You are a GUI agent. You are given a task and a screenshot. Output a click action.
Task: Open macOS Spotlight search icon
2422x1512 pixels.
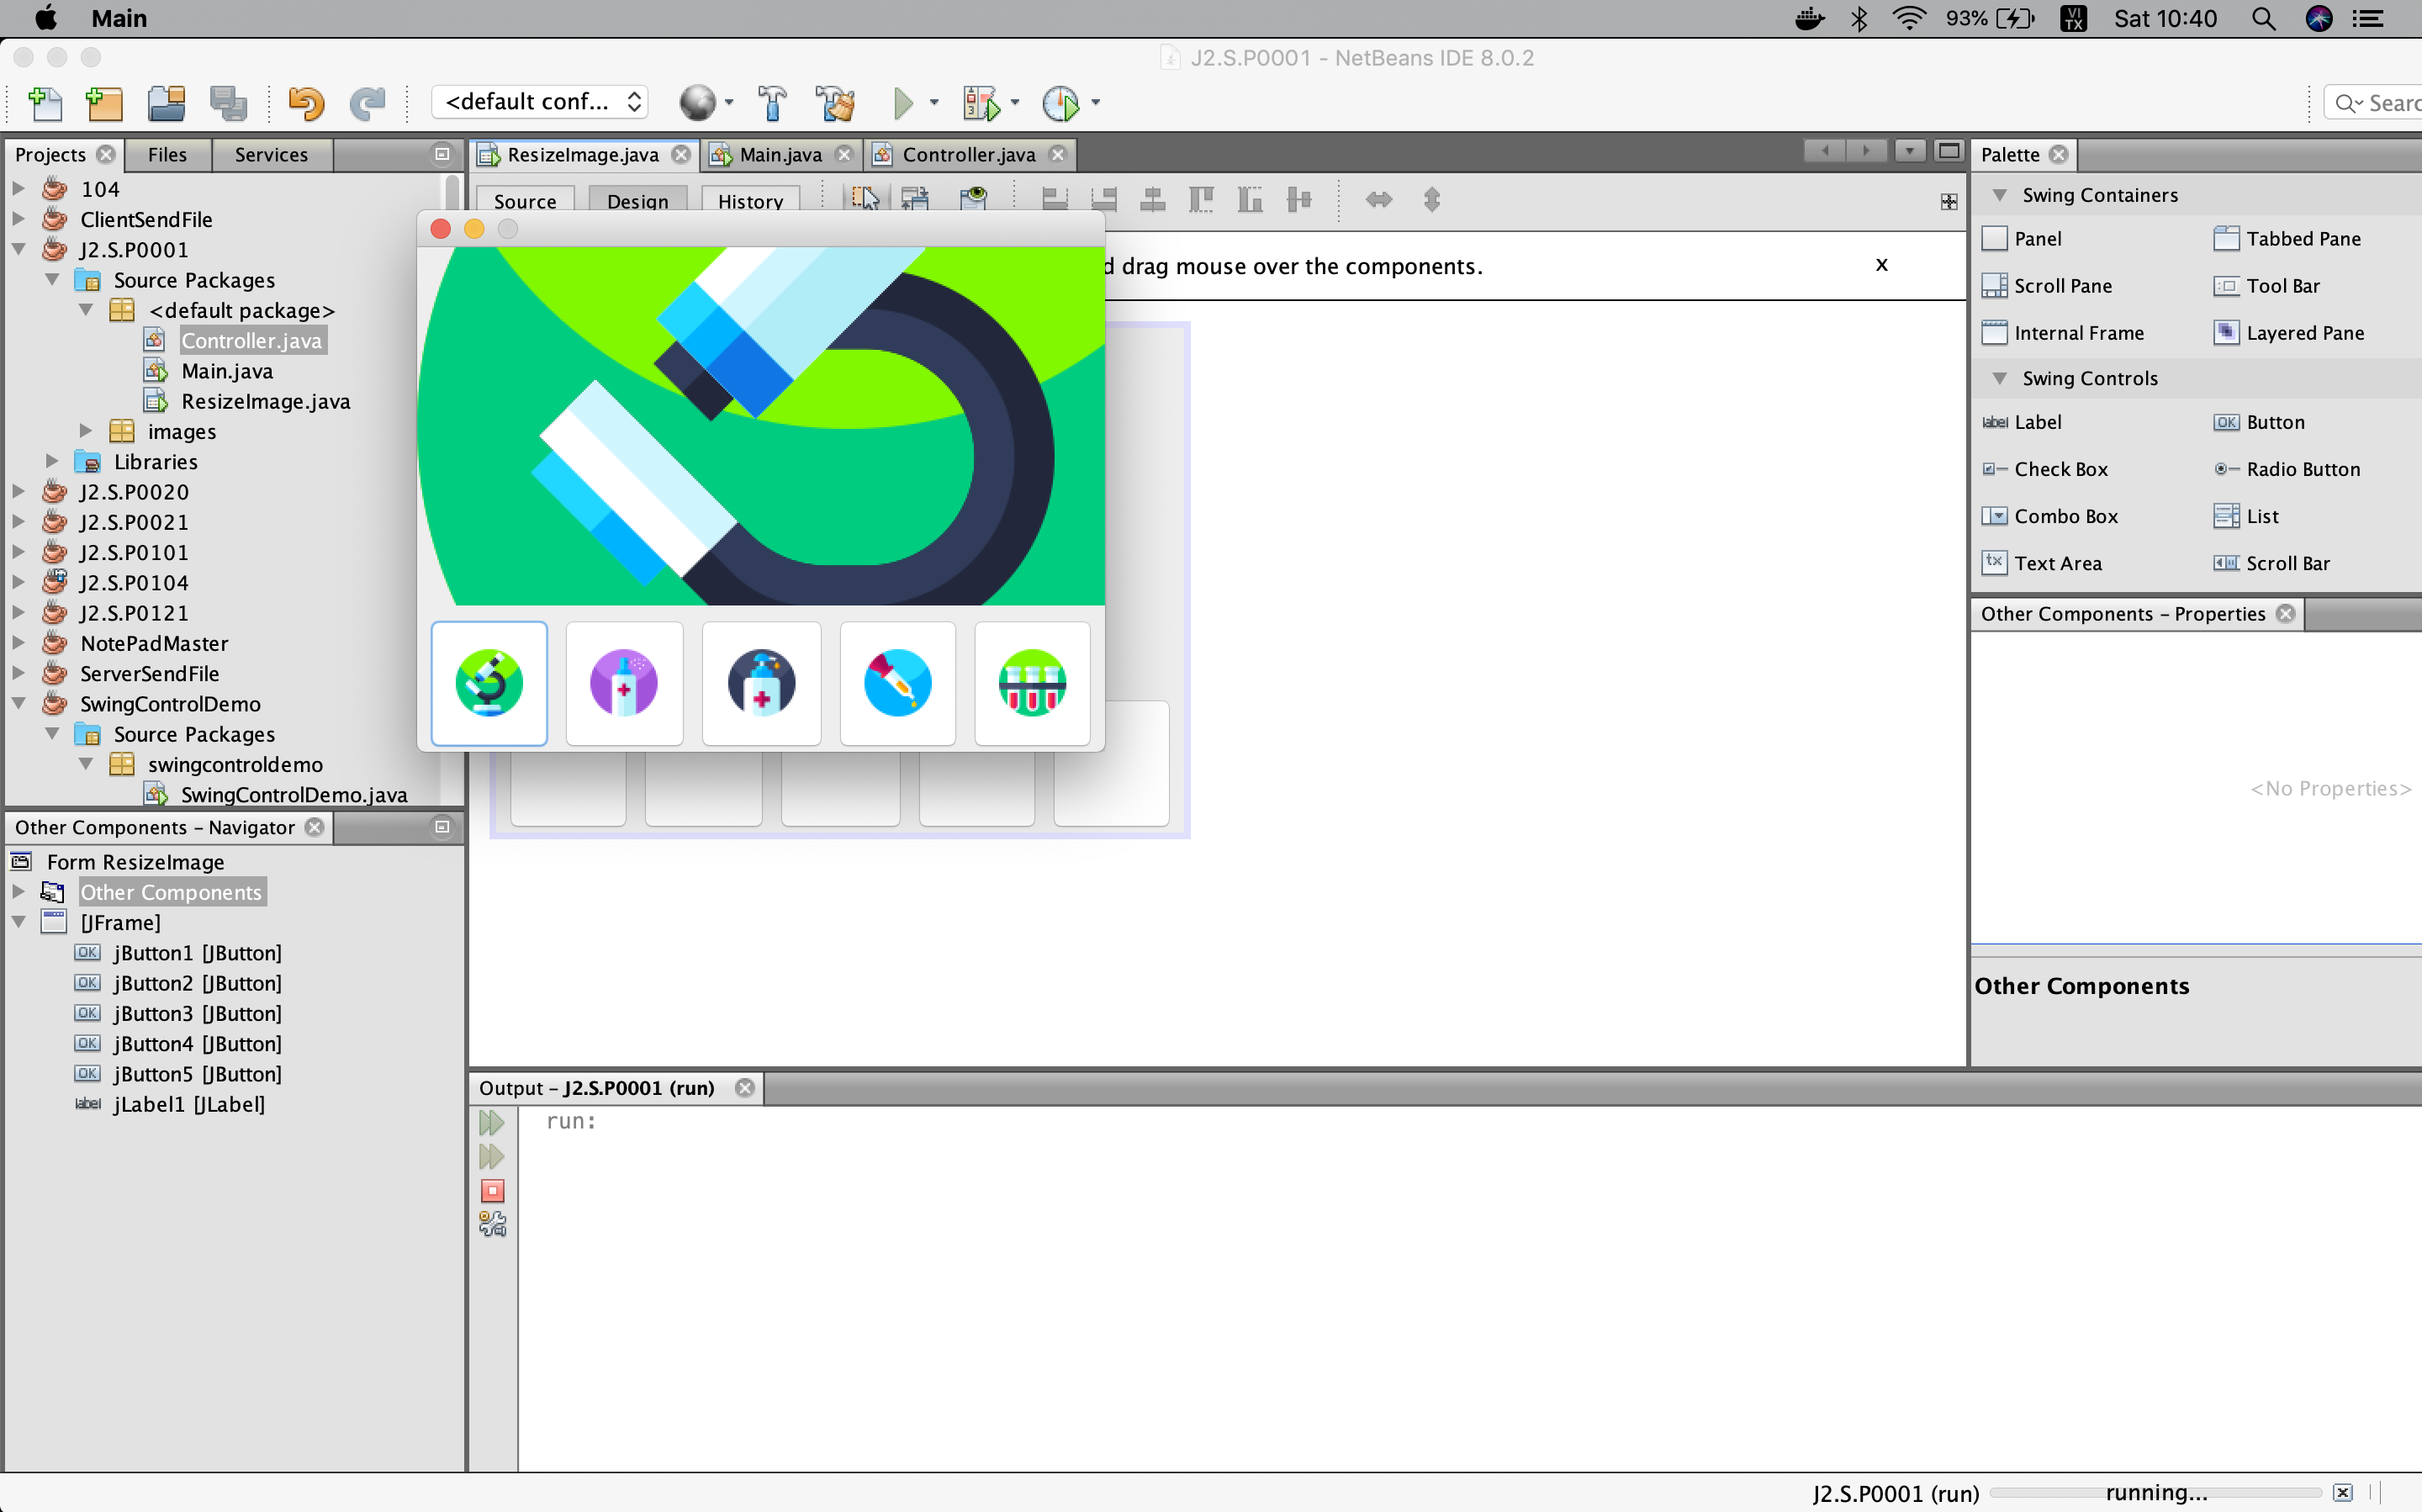(2263, 19)
